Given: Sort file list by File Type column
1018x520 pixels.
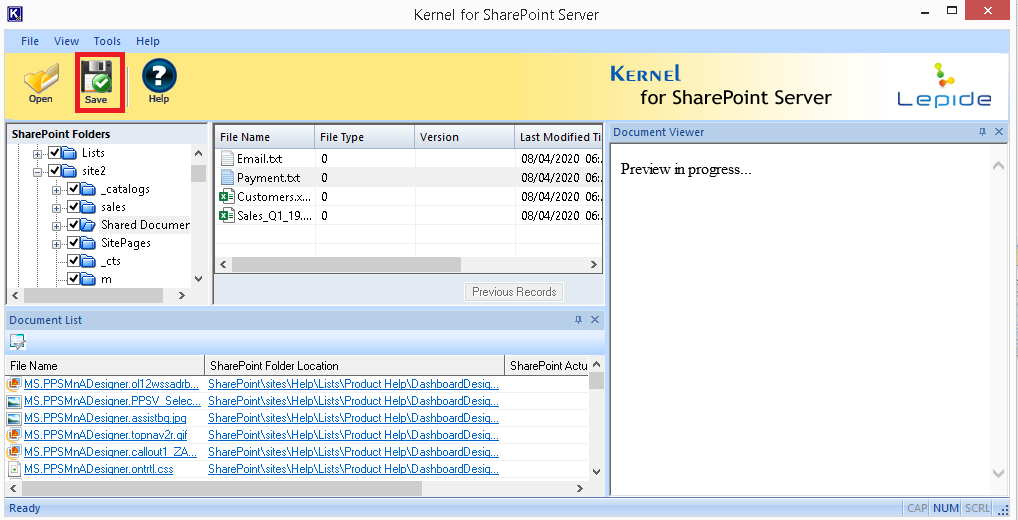Looking at the screenshot, I should point(364,137).
